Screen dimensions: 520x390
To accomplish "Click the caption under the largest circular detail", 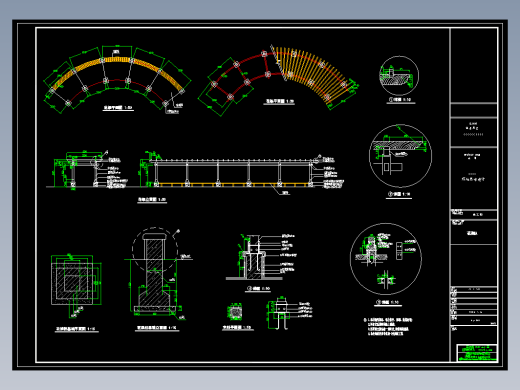I will [388, 302].
